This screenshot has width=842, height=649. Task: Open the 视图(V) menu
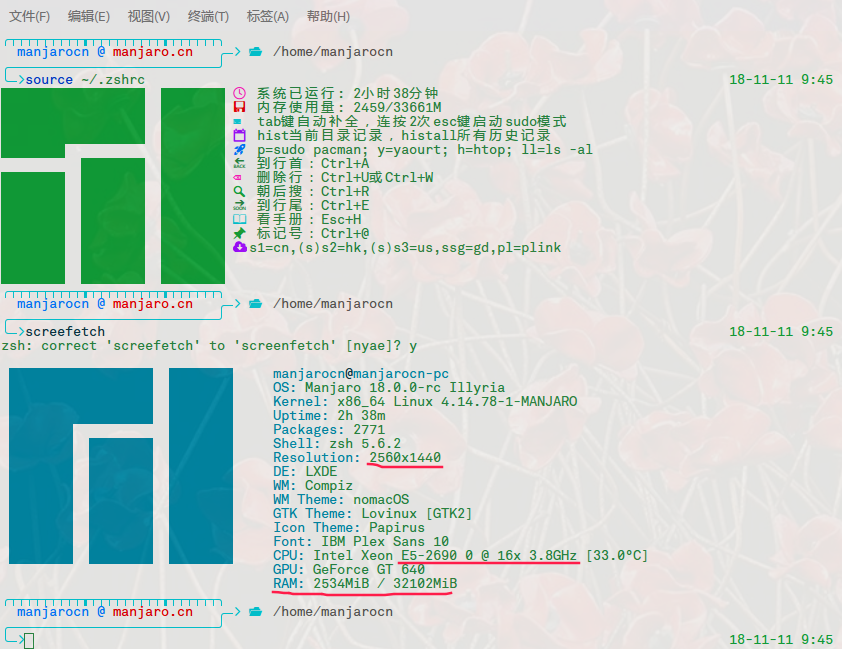click(149, 16)
